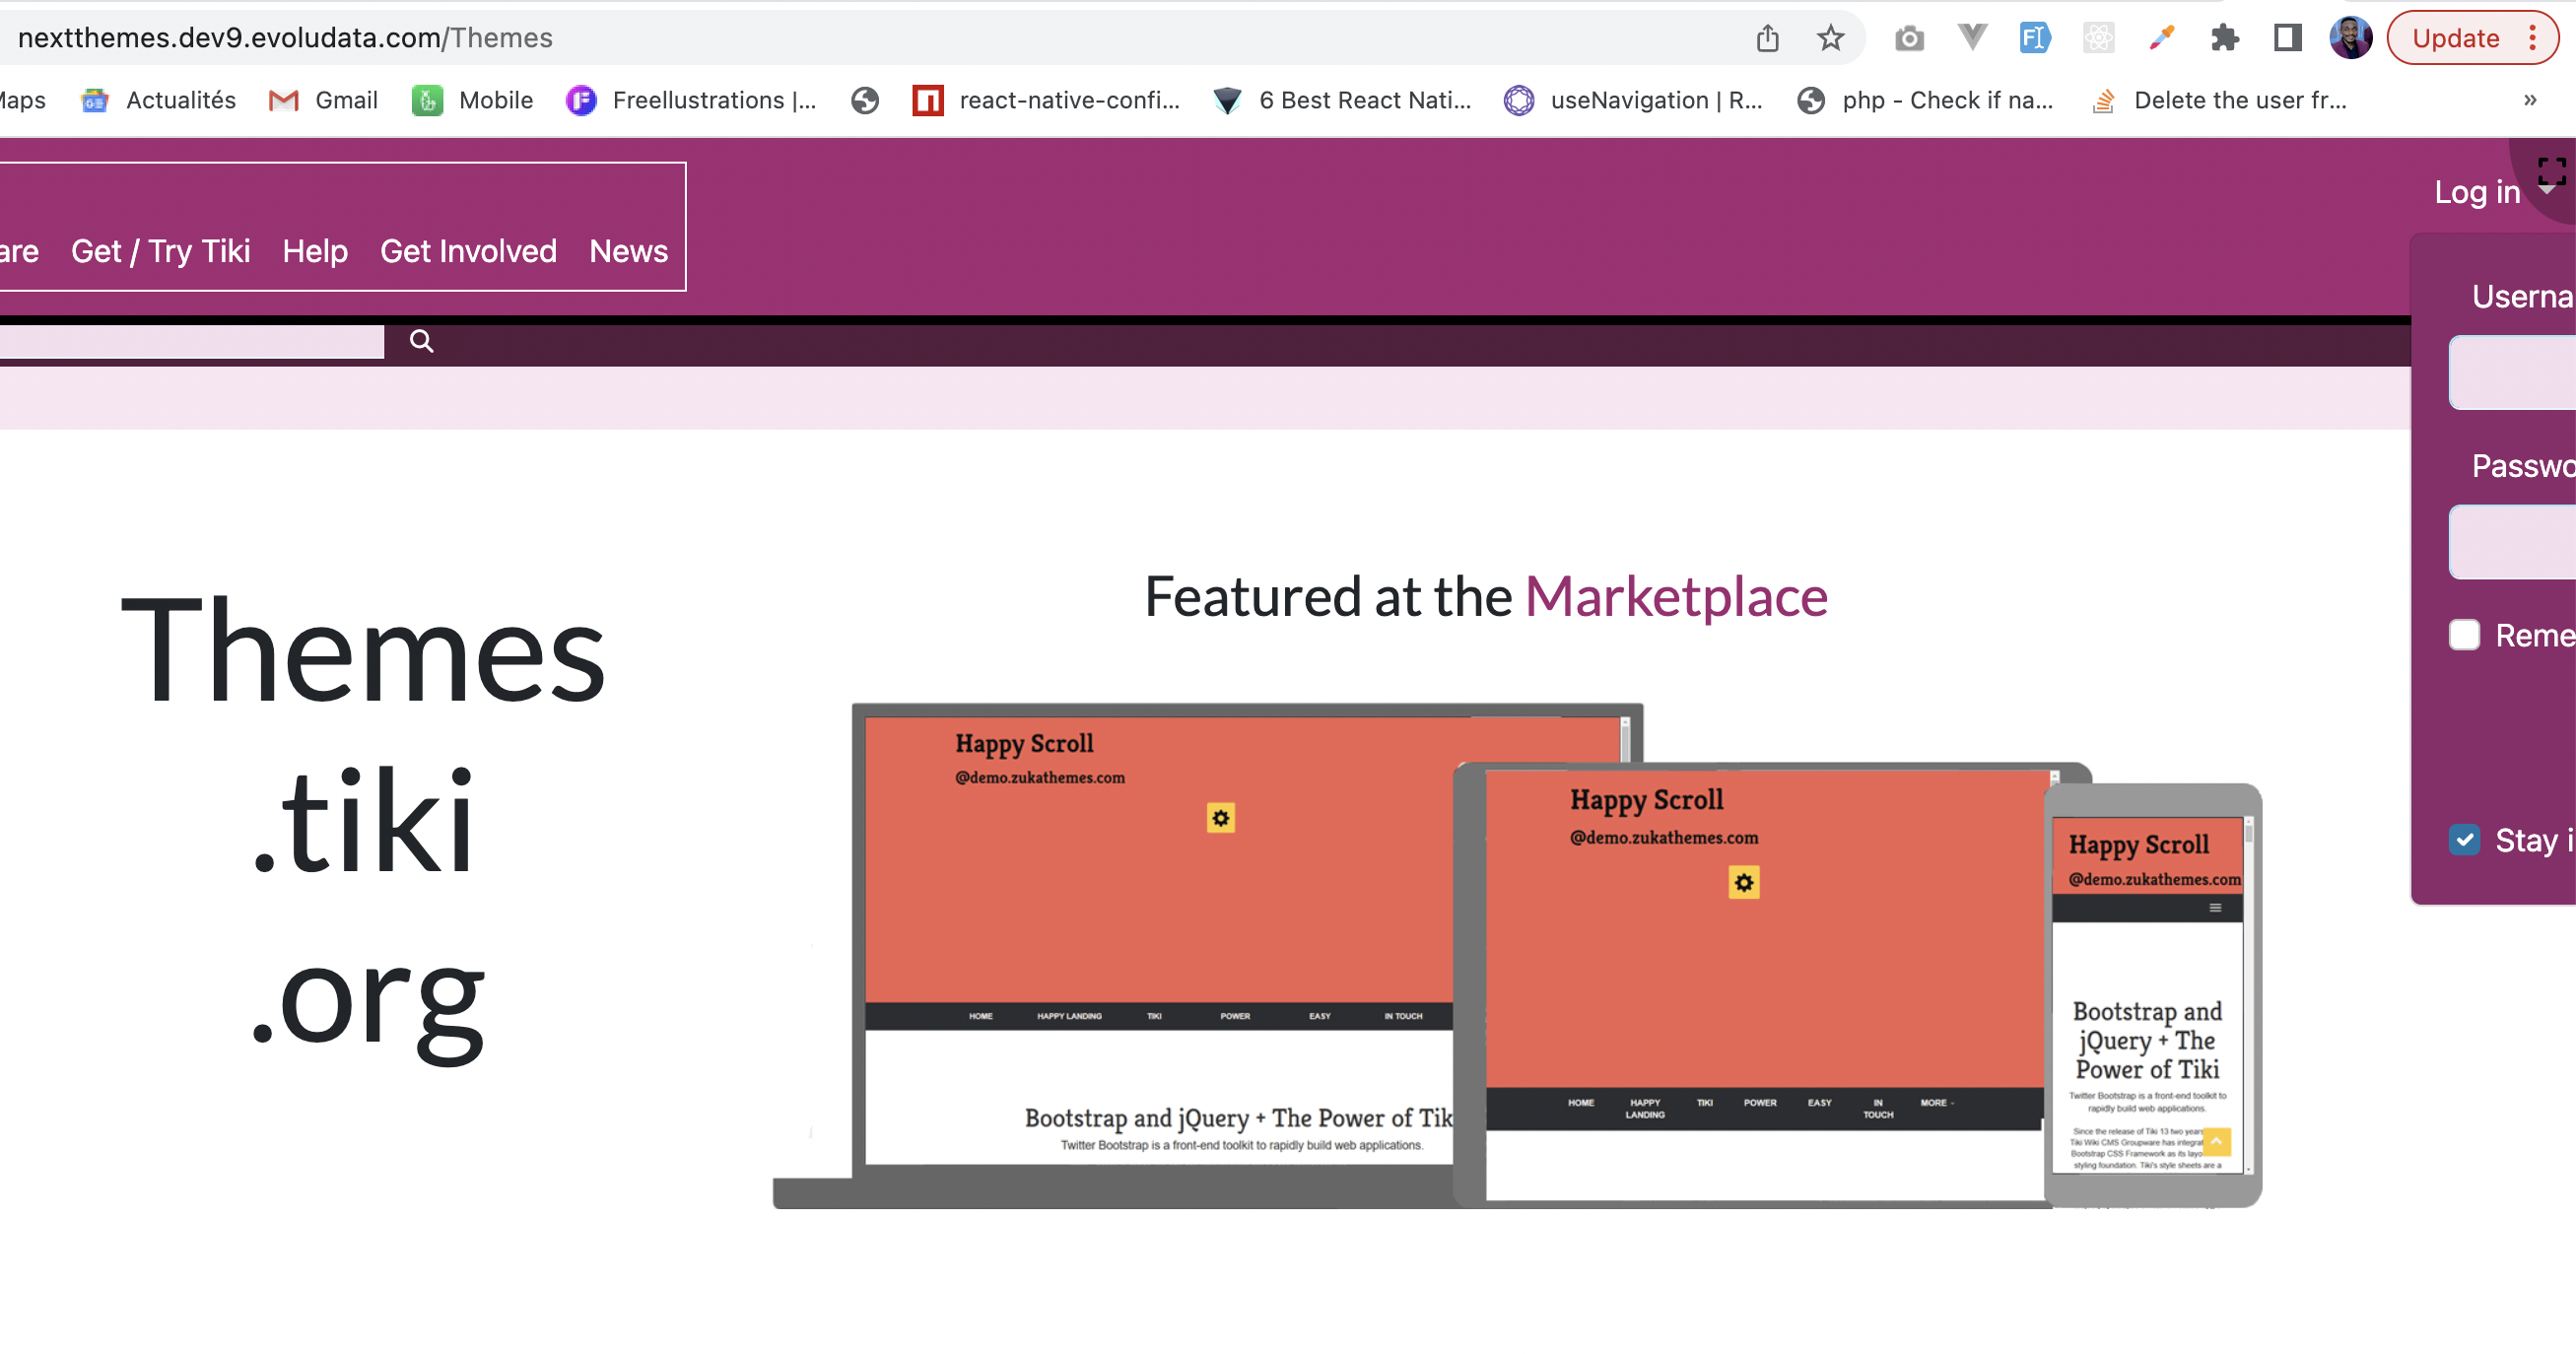
Task: Toggle the browser side panel icon
Action: click(2287, 38)
